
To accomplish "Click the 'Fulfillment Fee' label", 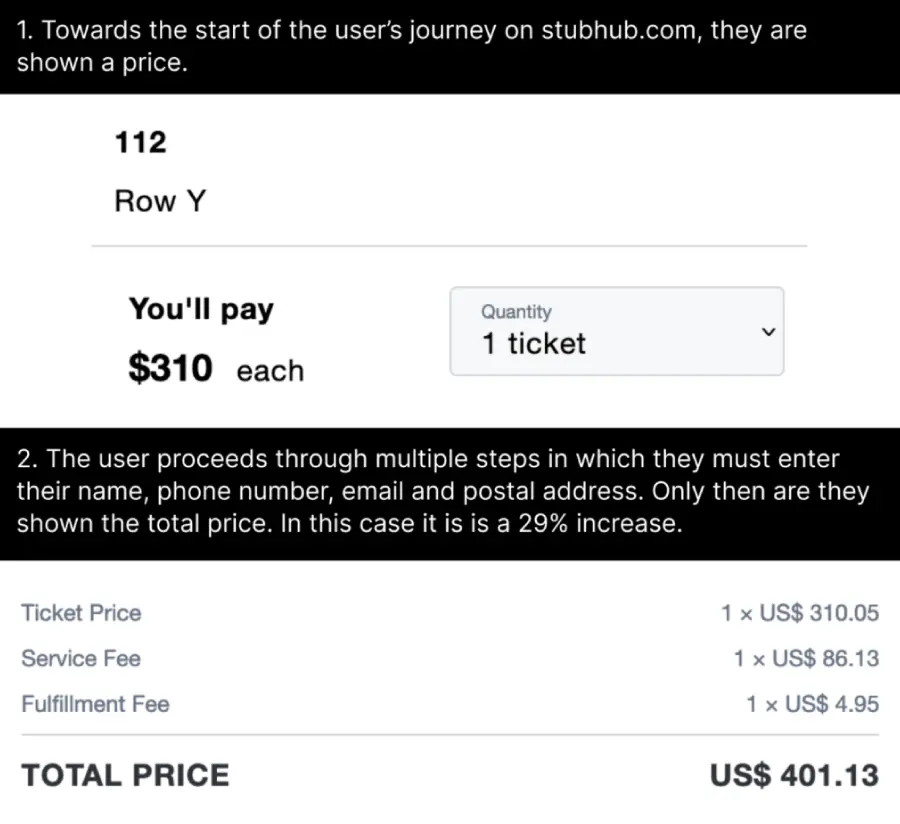I will pyautogui.click(x=95, y=704).
